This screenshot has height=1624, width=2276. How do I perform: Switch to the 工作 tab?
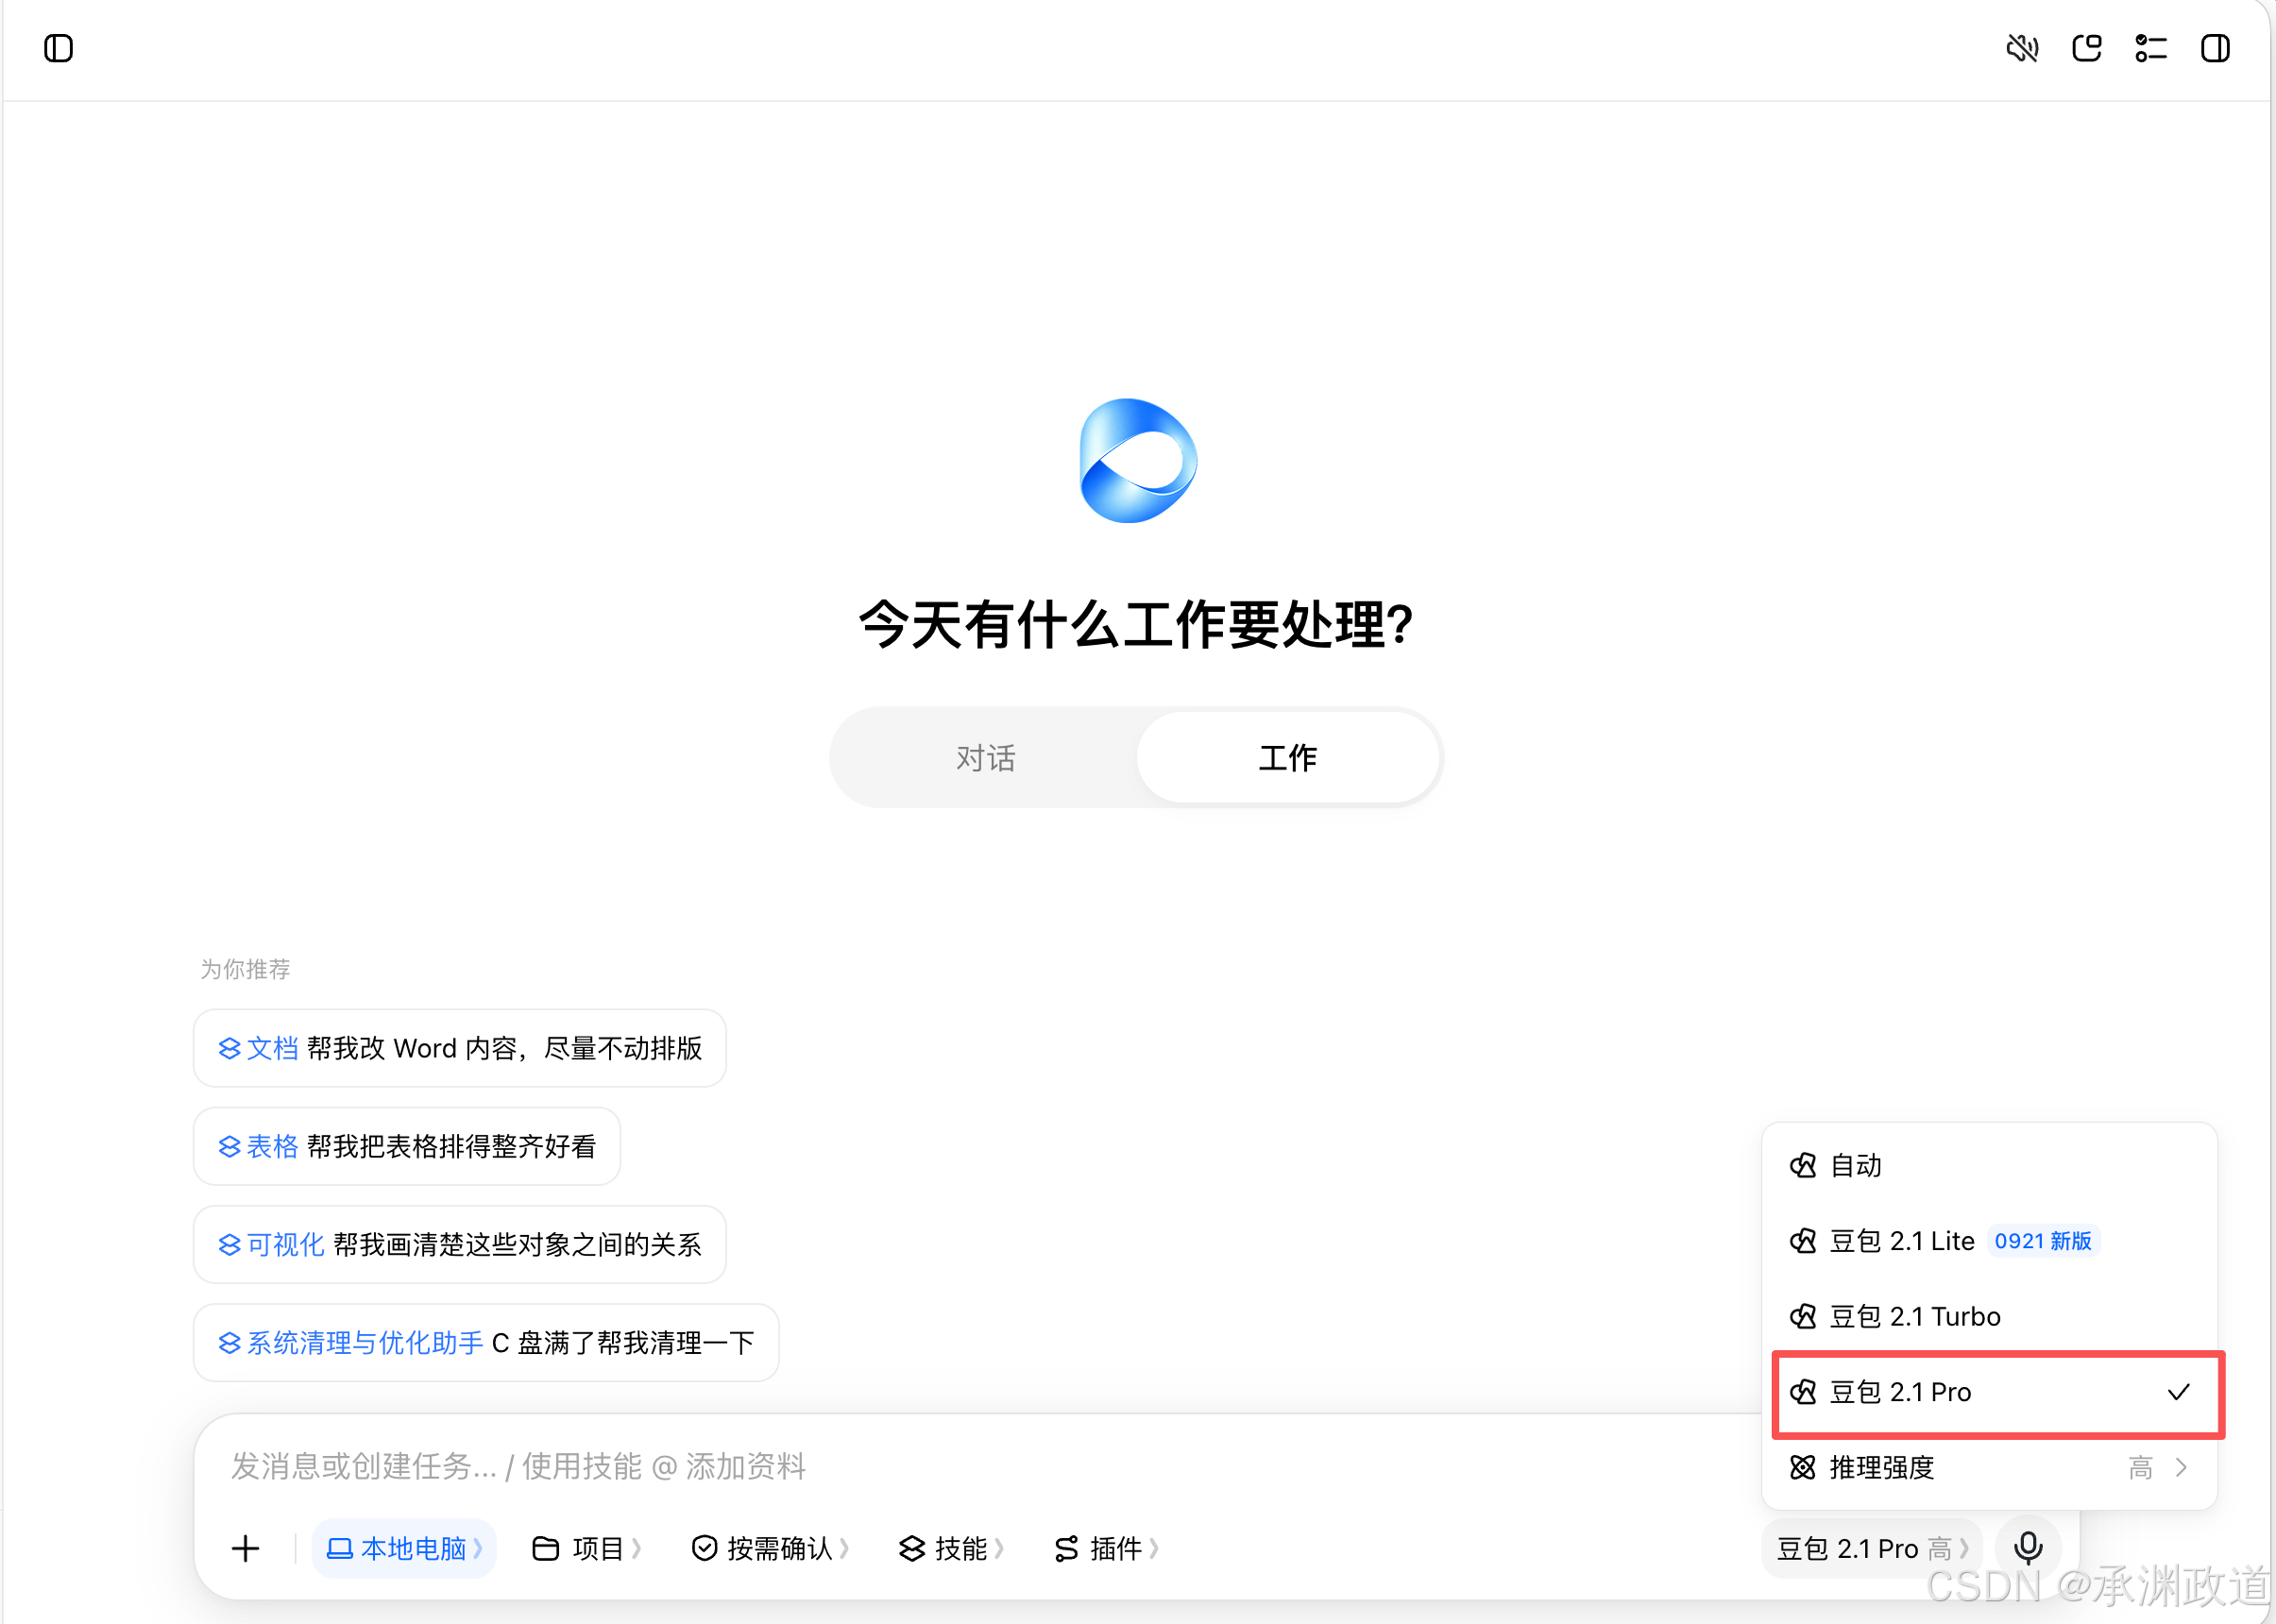(1288, 757)
